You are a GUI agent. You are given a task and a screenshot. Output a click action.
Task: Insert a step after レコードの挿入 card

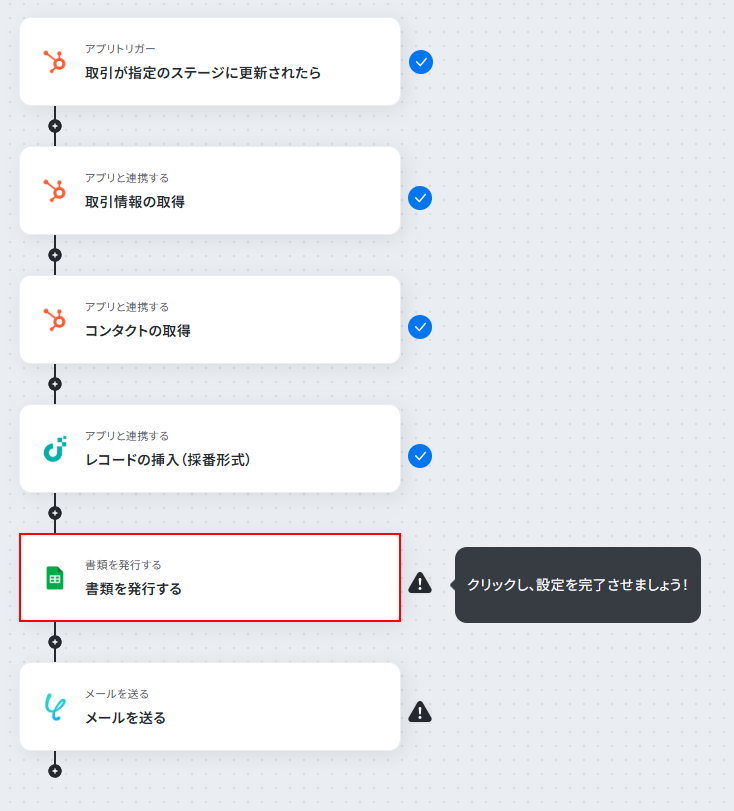[x=55, y=513]
